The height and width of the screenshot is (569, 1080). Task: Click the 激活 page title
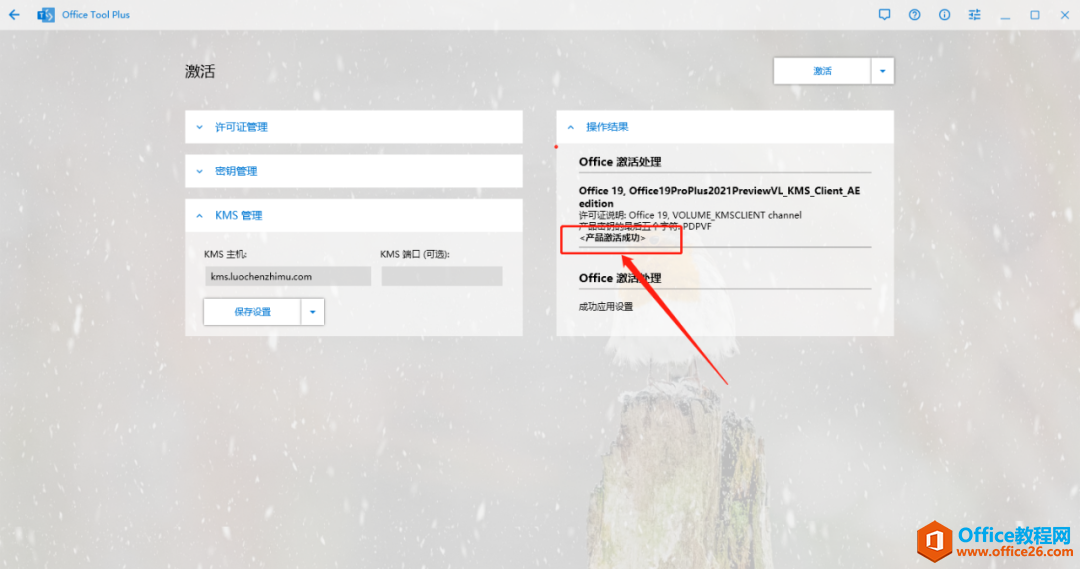(200, 71)
